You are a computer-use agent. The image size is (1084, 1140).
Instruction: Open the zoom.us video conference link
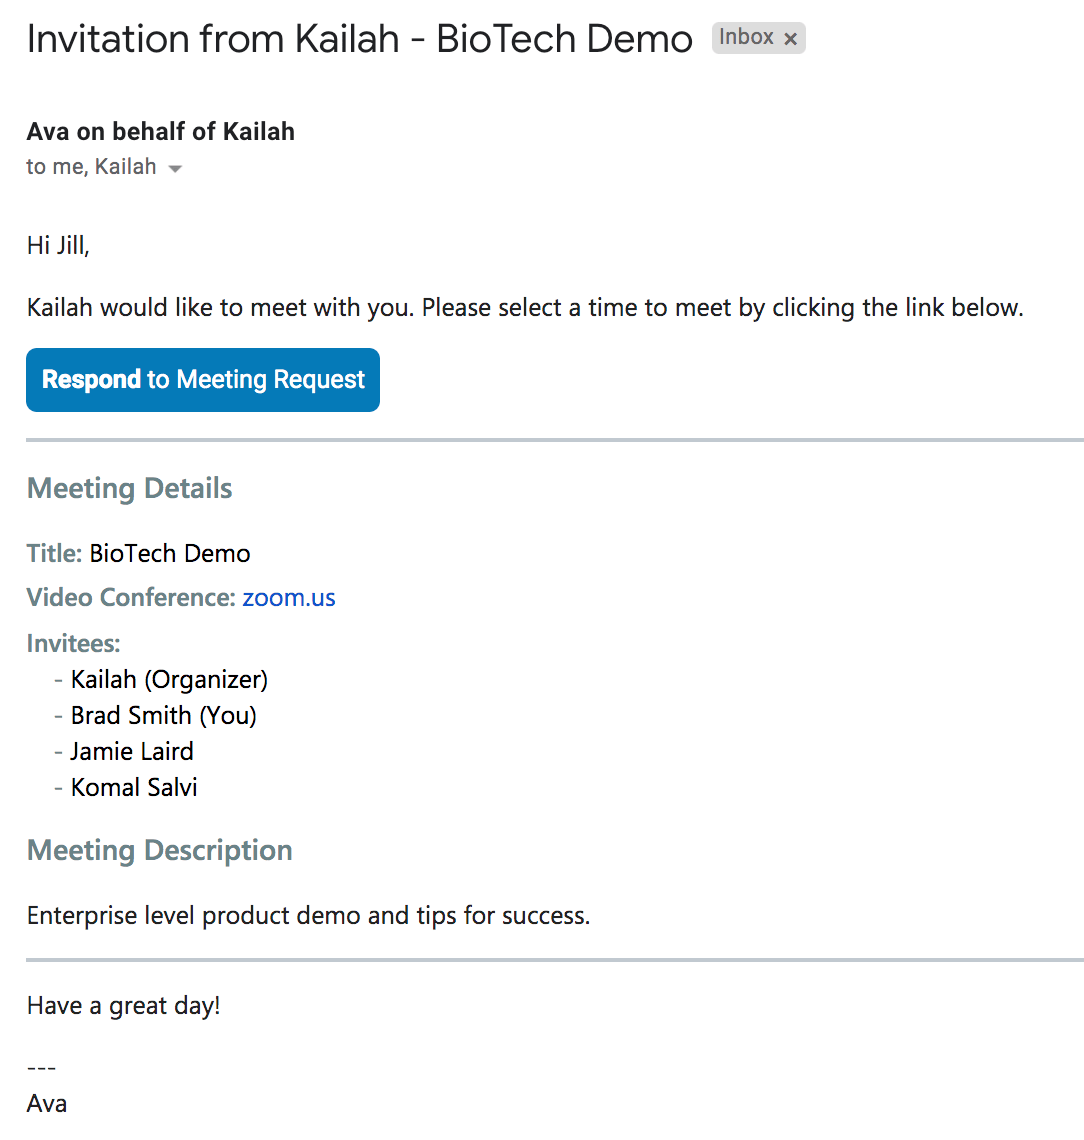[288, 597]
